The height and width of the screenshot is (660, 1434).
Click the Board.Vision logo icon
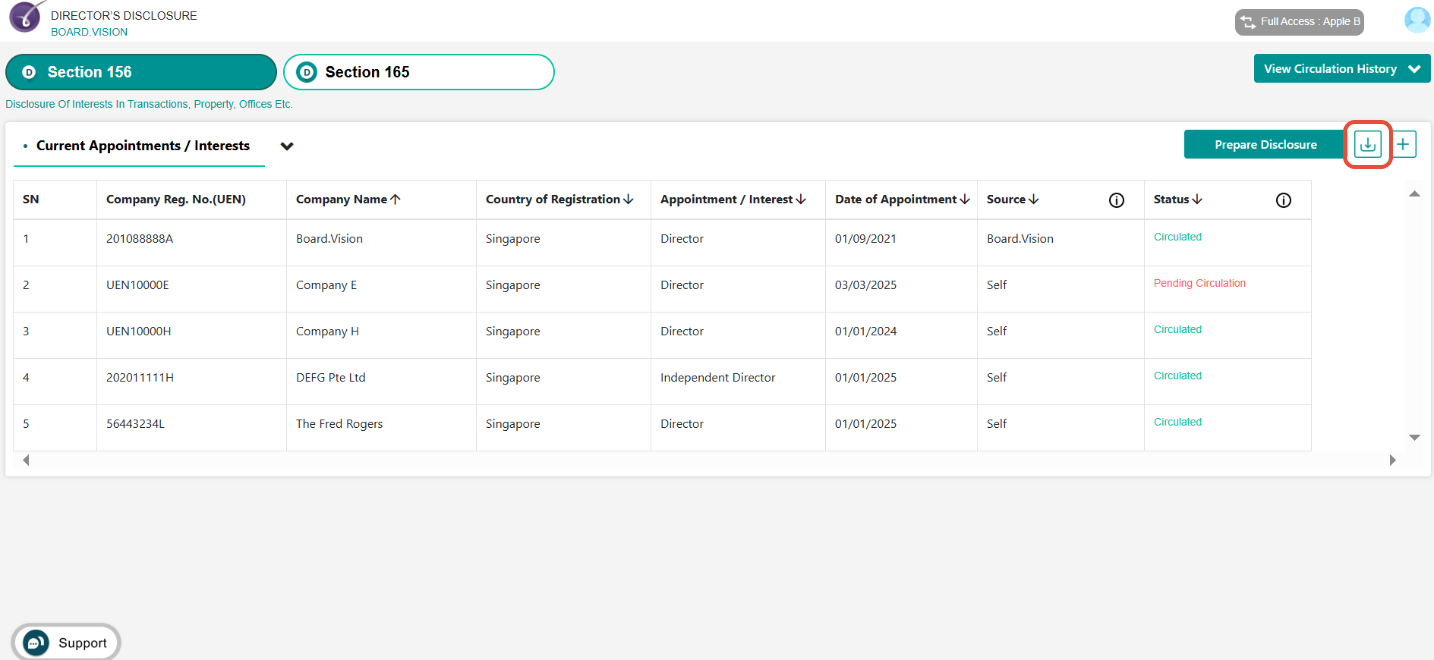[x=26, y=16]
